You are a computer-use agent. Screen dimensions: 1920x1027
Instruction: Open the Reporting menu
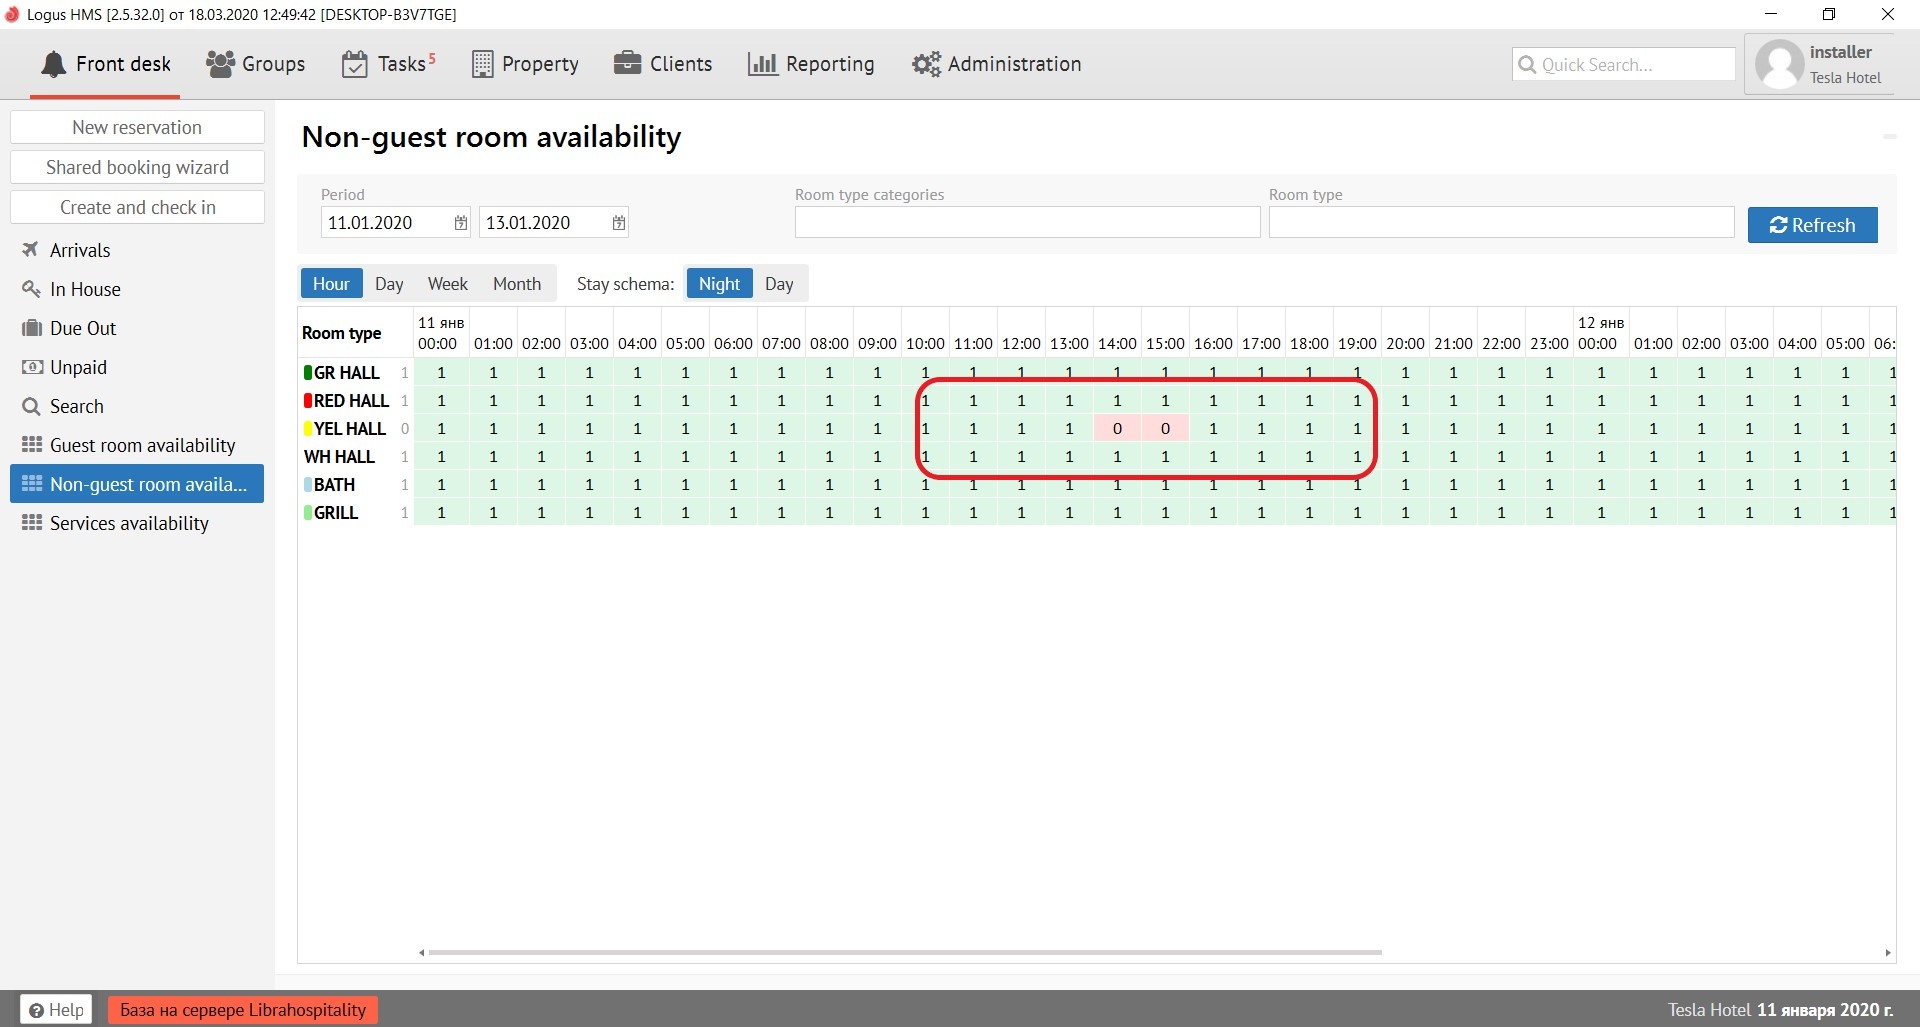(x=811, y=64)
